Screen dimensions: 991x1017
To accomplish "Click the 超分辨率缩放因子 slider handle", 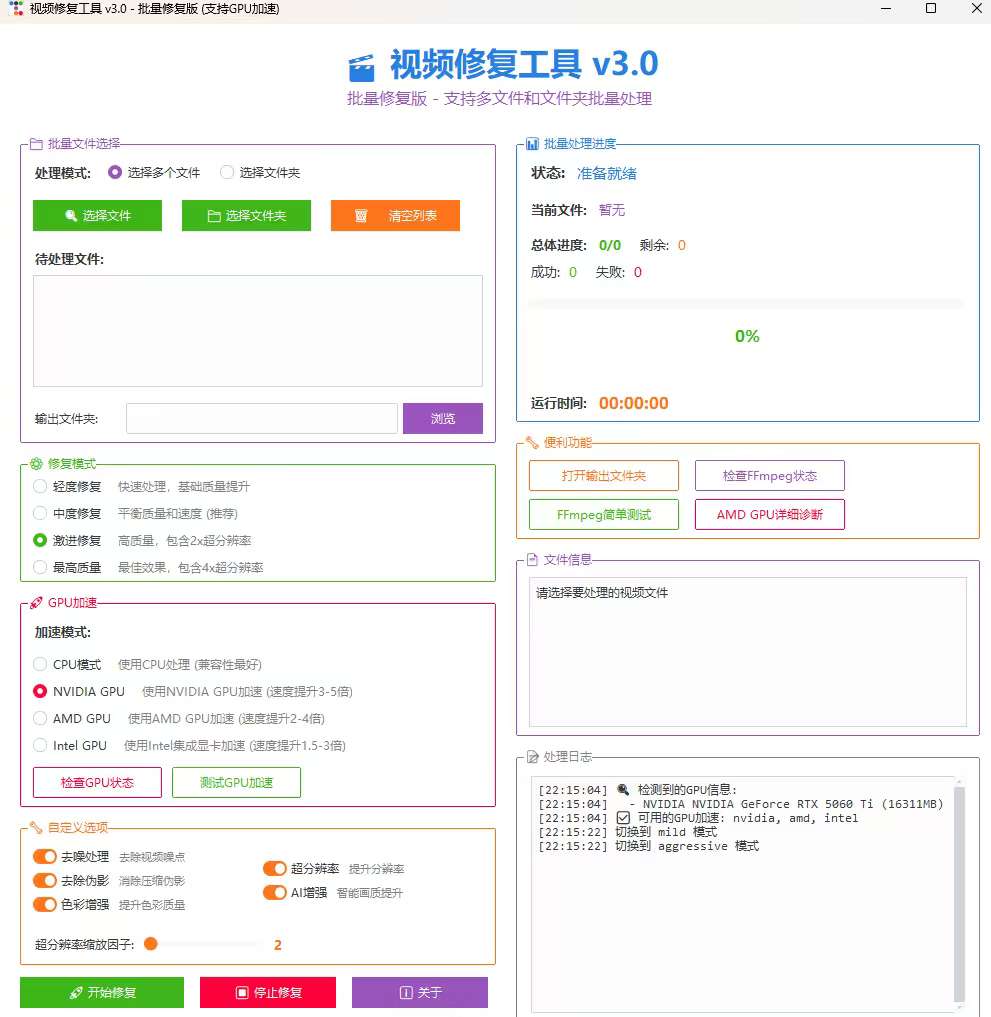I will point(151,944).
